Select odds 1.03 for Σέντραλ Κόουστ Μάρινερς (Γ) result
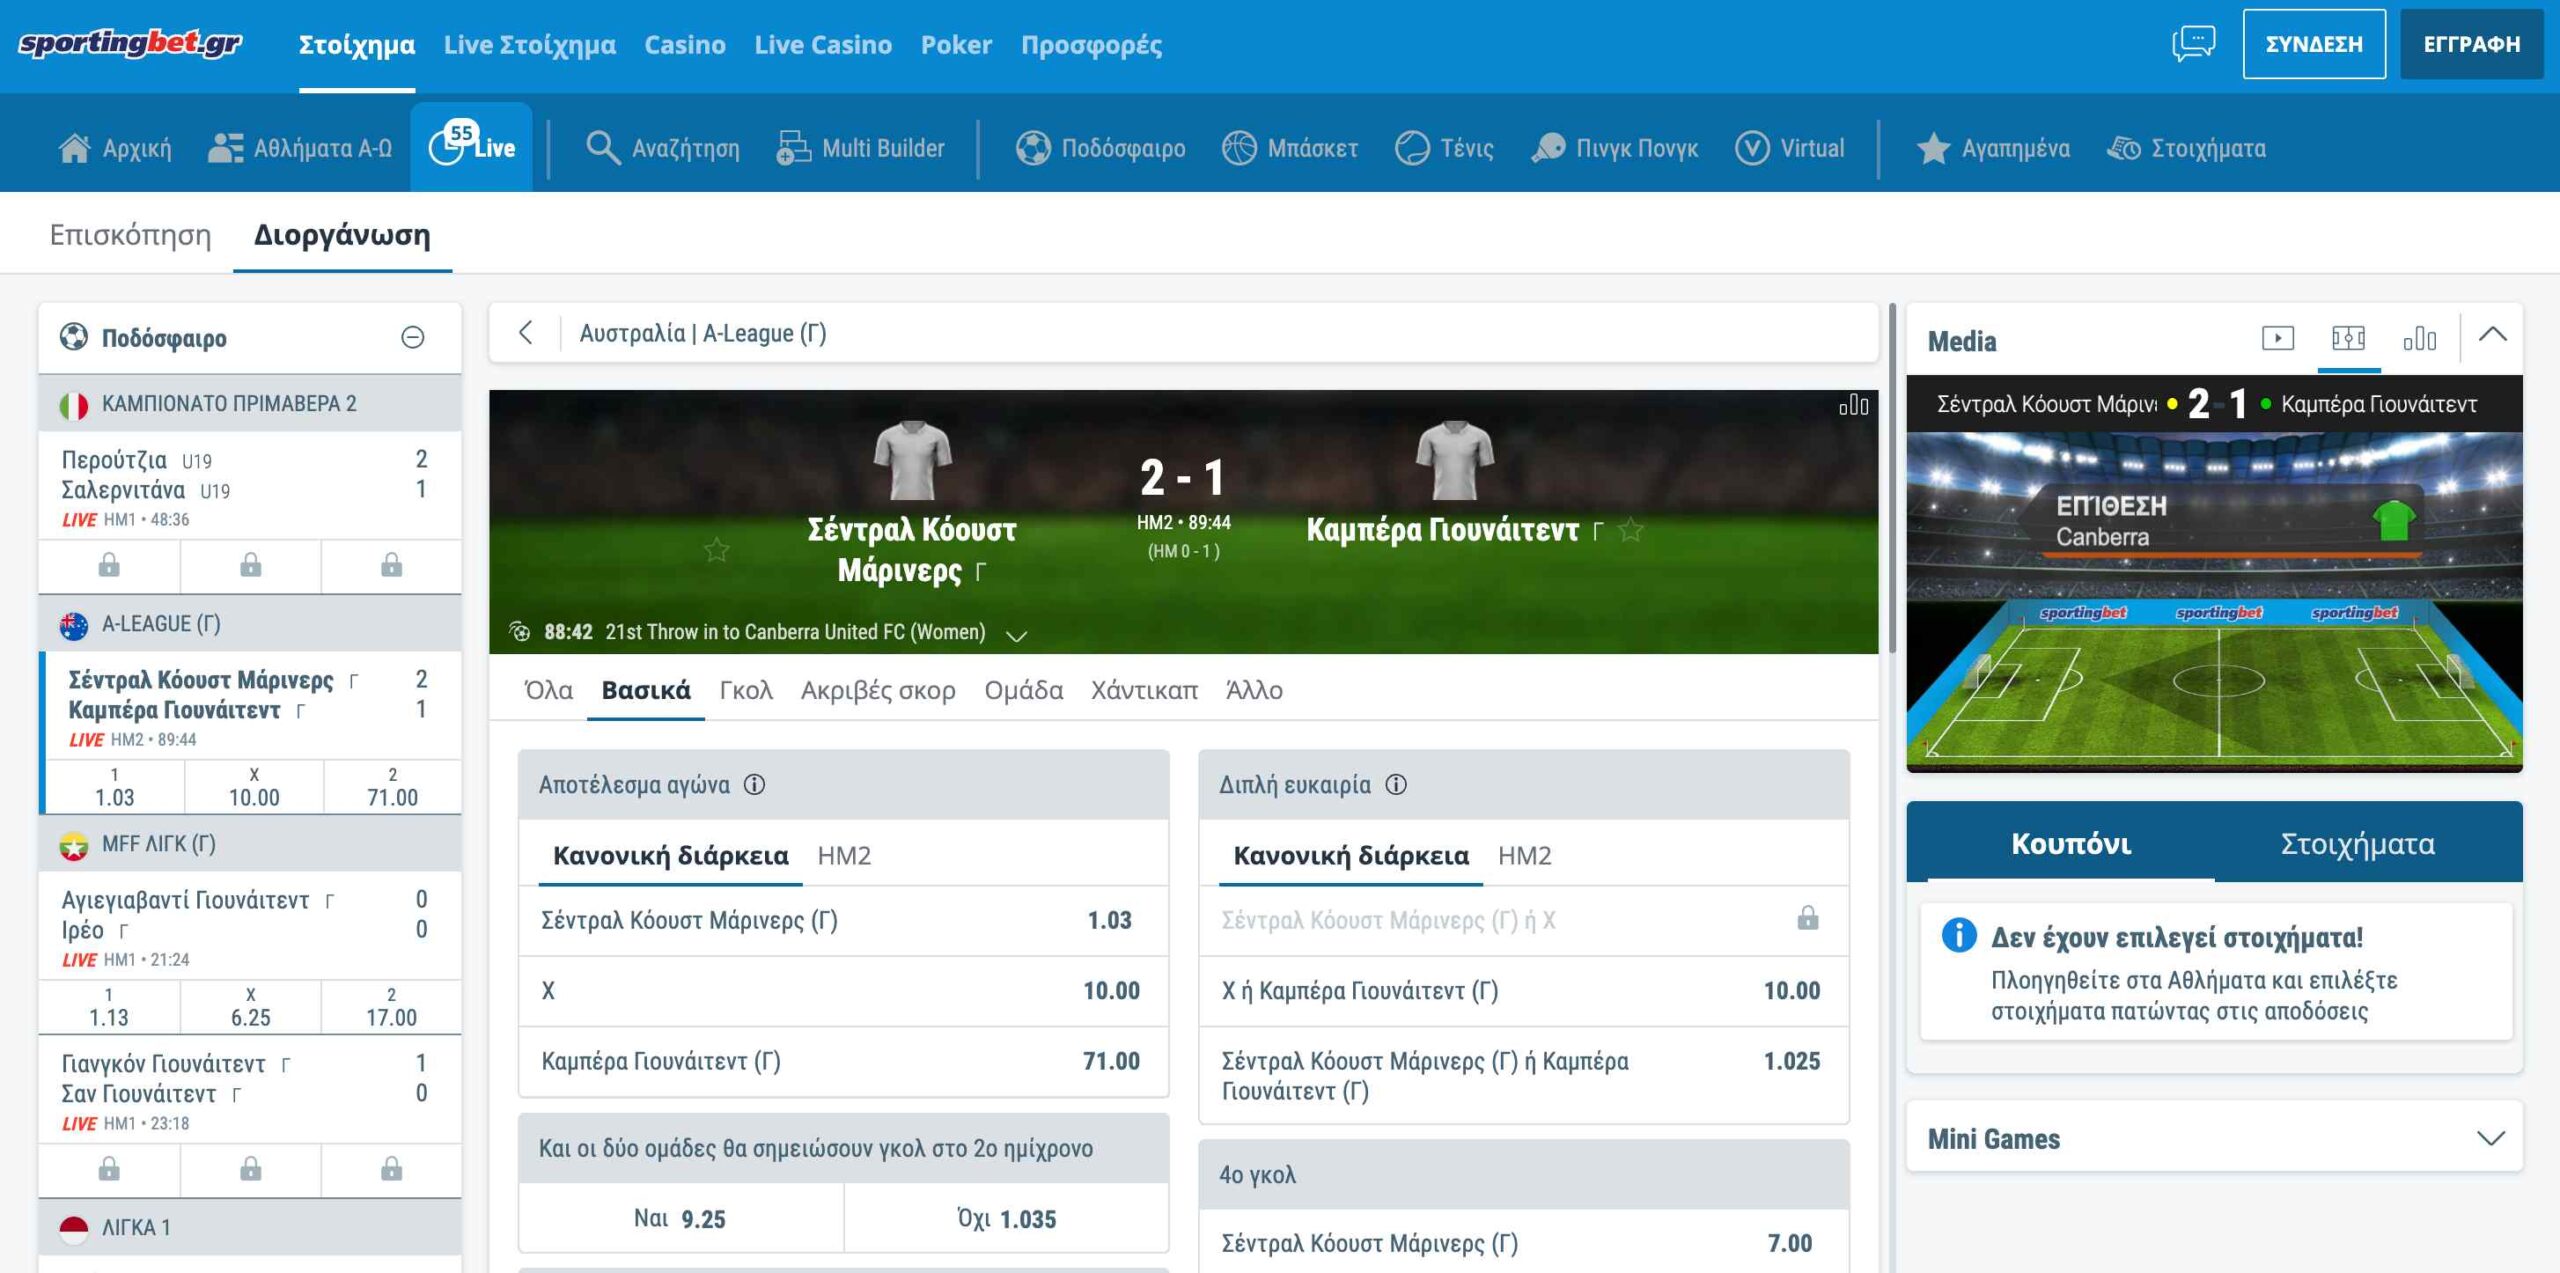 pos(844,920)
